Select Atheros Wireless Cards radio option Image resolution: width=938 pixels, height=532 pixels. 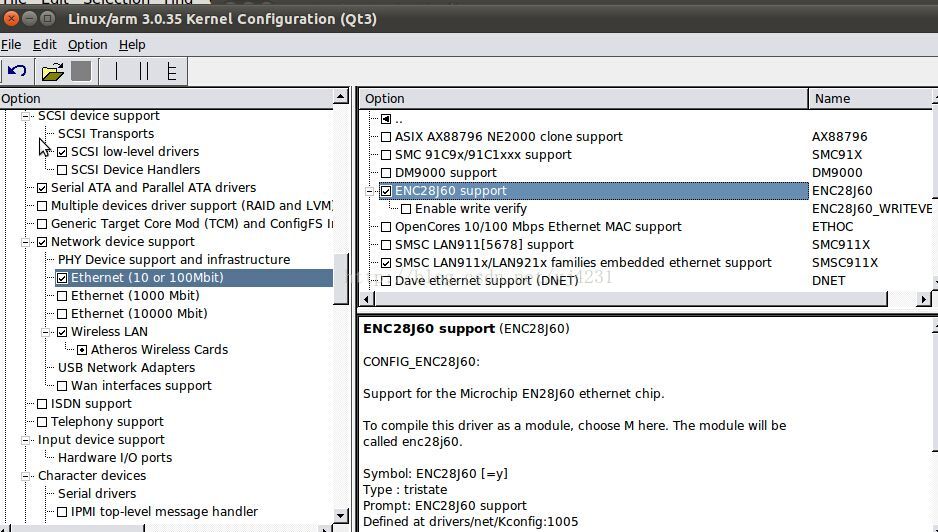(x=82, y=349)
